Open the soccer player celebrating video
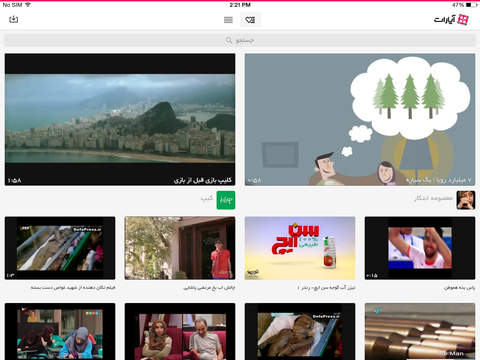 coord(420,248)
